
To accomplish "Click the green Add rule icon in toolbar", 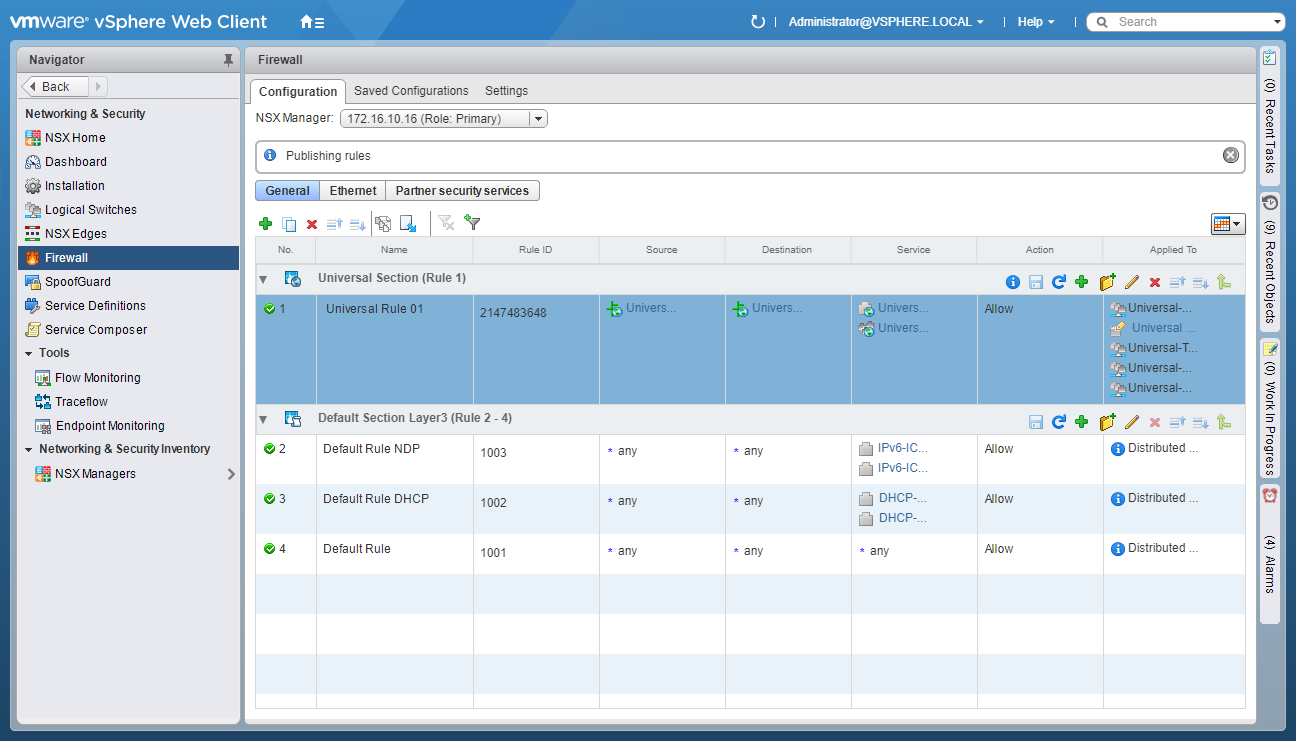I will 265,224.
